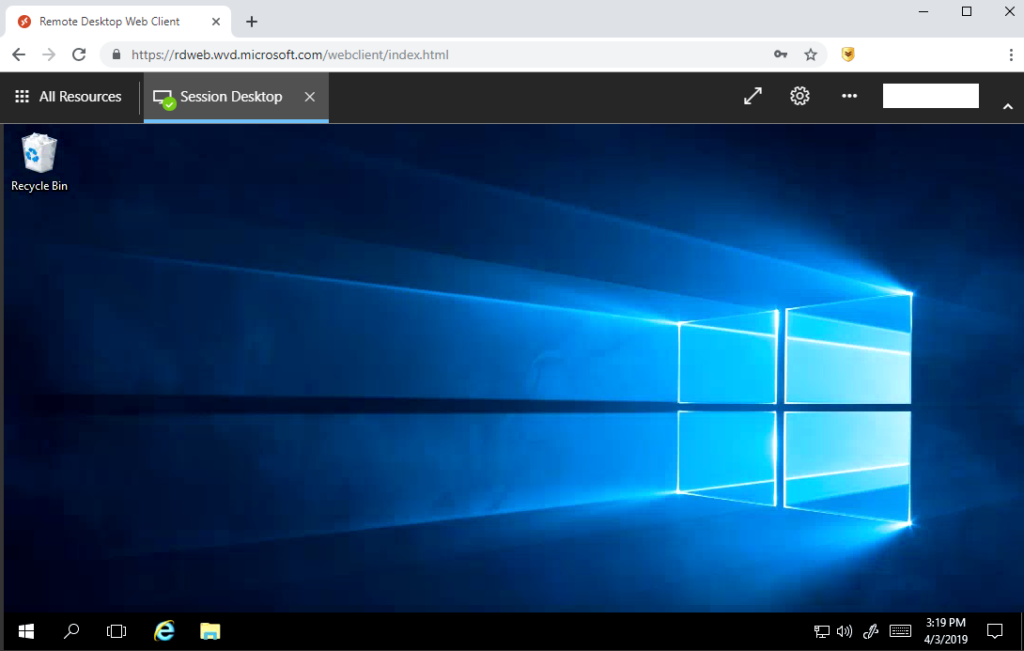Collapse the top bar with the chevron arrow
The height and width of the screenshot is (651, 1024).
[1008, 106]
